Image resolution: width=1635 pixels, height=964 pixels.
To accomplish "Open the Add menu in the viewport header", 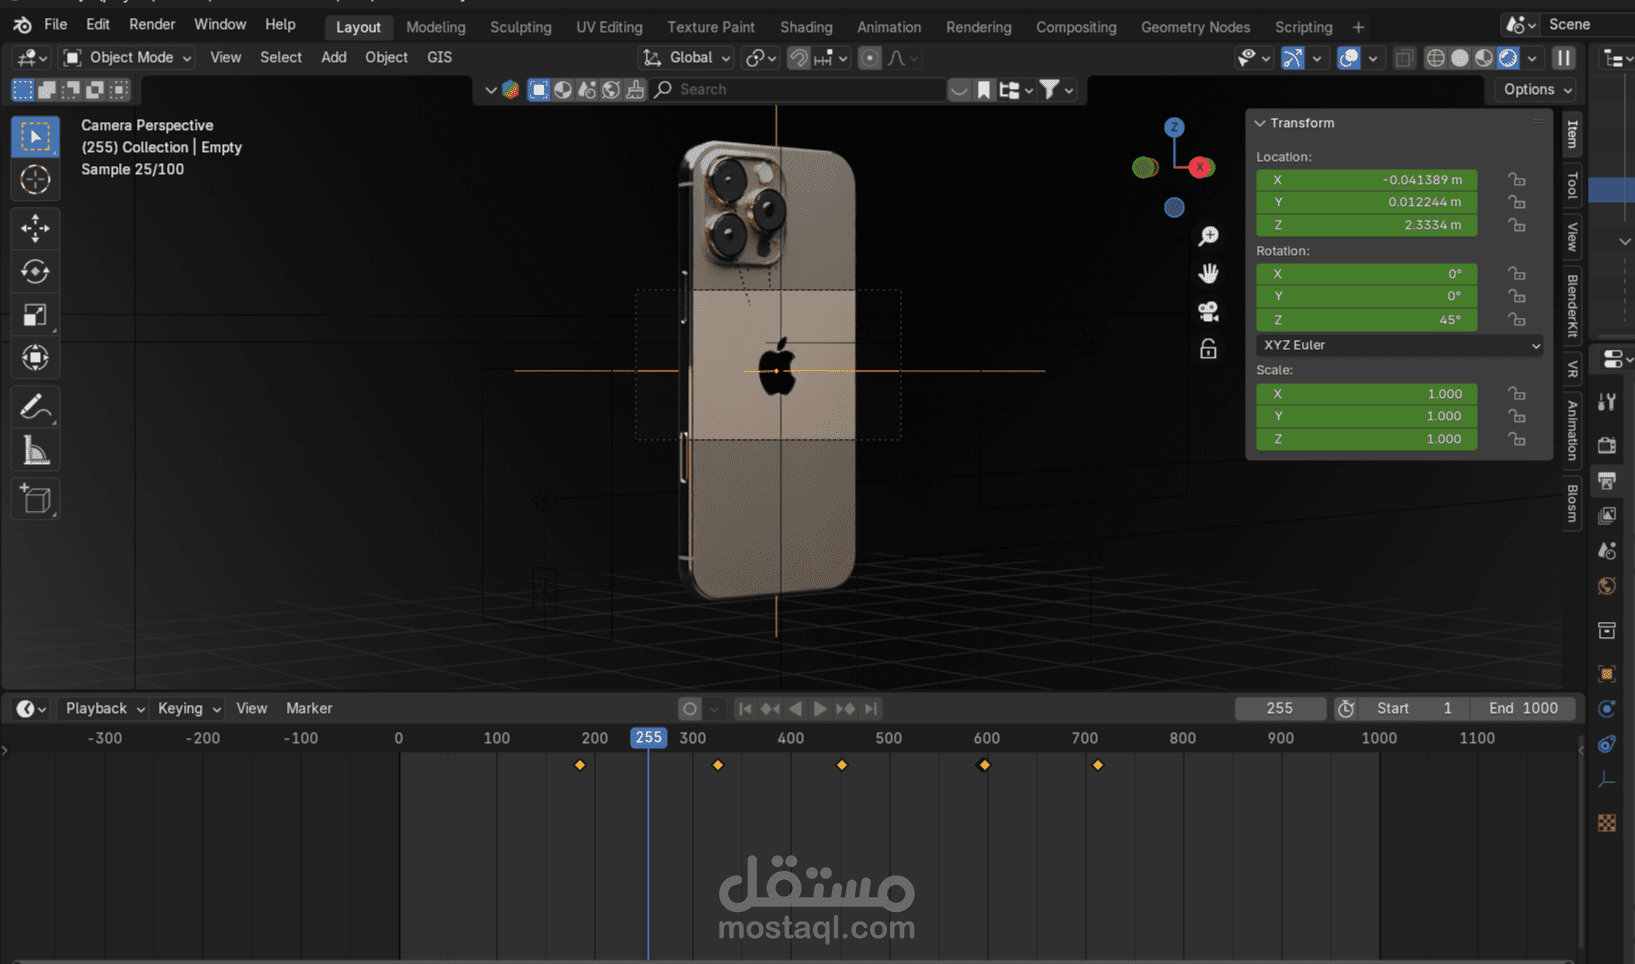I will (334, 58).
